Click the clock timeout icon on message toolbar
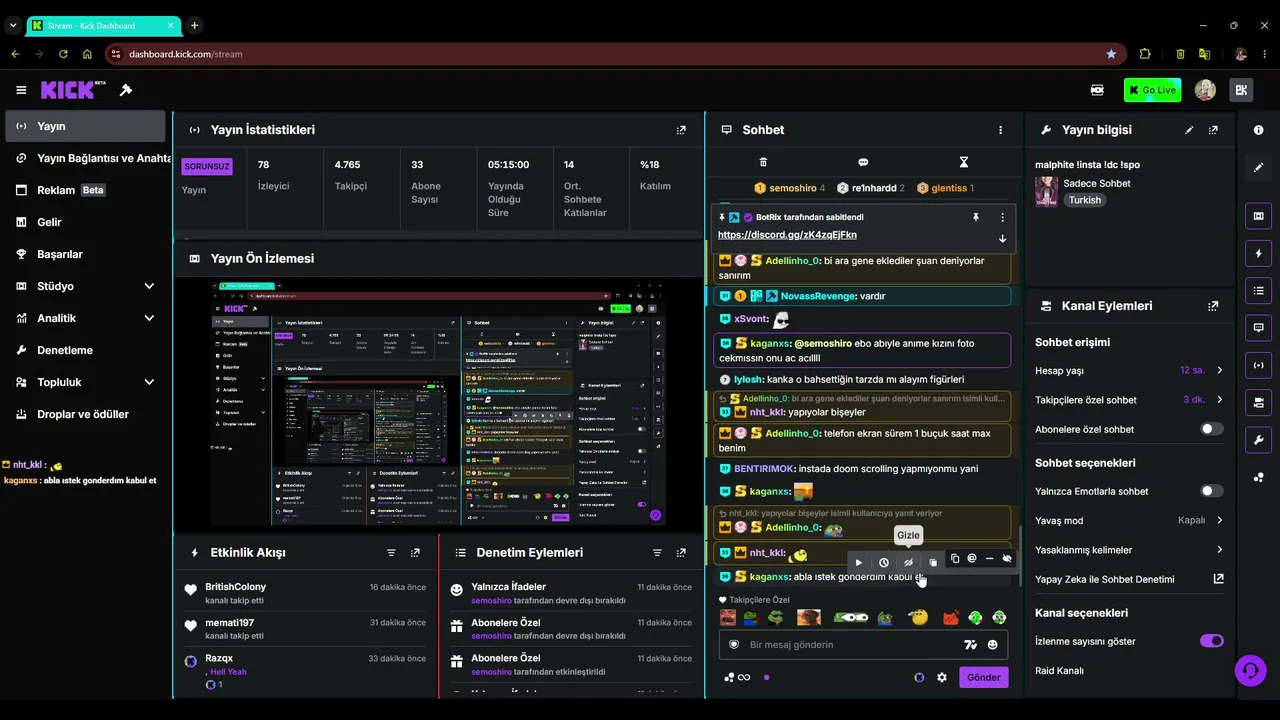The width and height of the screenshot is (1280, 720). (883, 562)
